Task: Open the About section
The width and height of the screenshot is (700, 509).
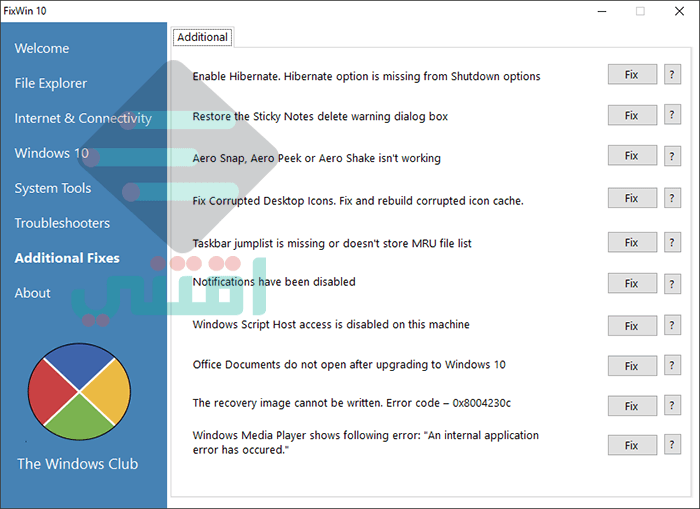Action: tap(33, 293)
